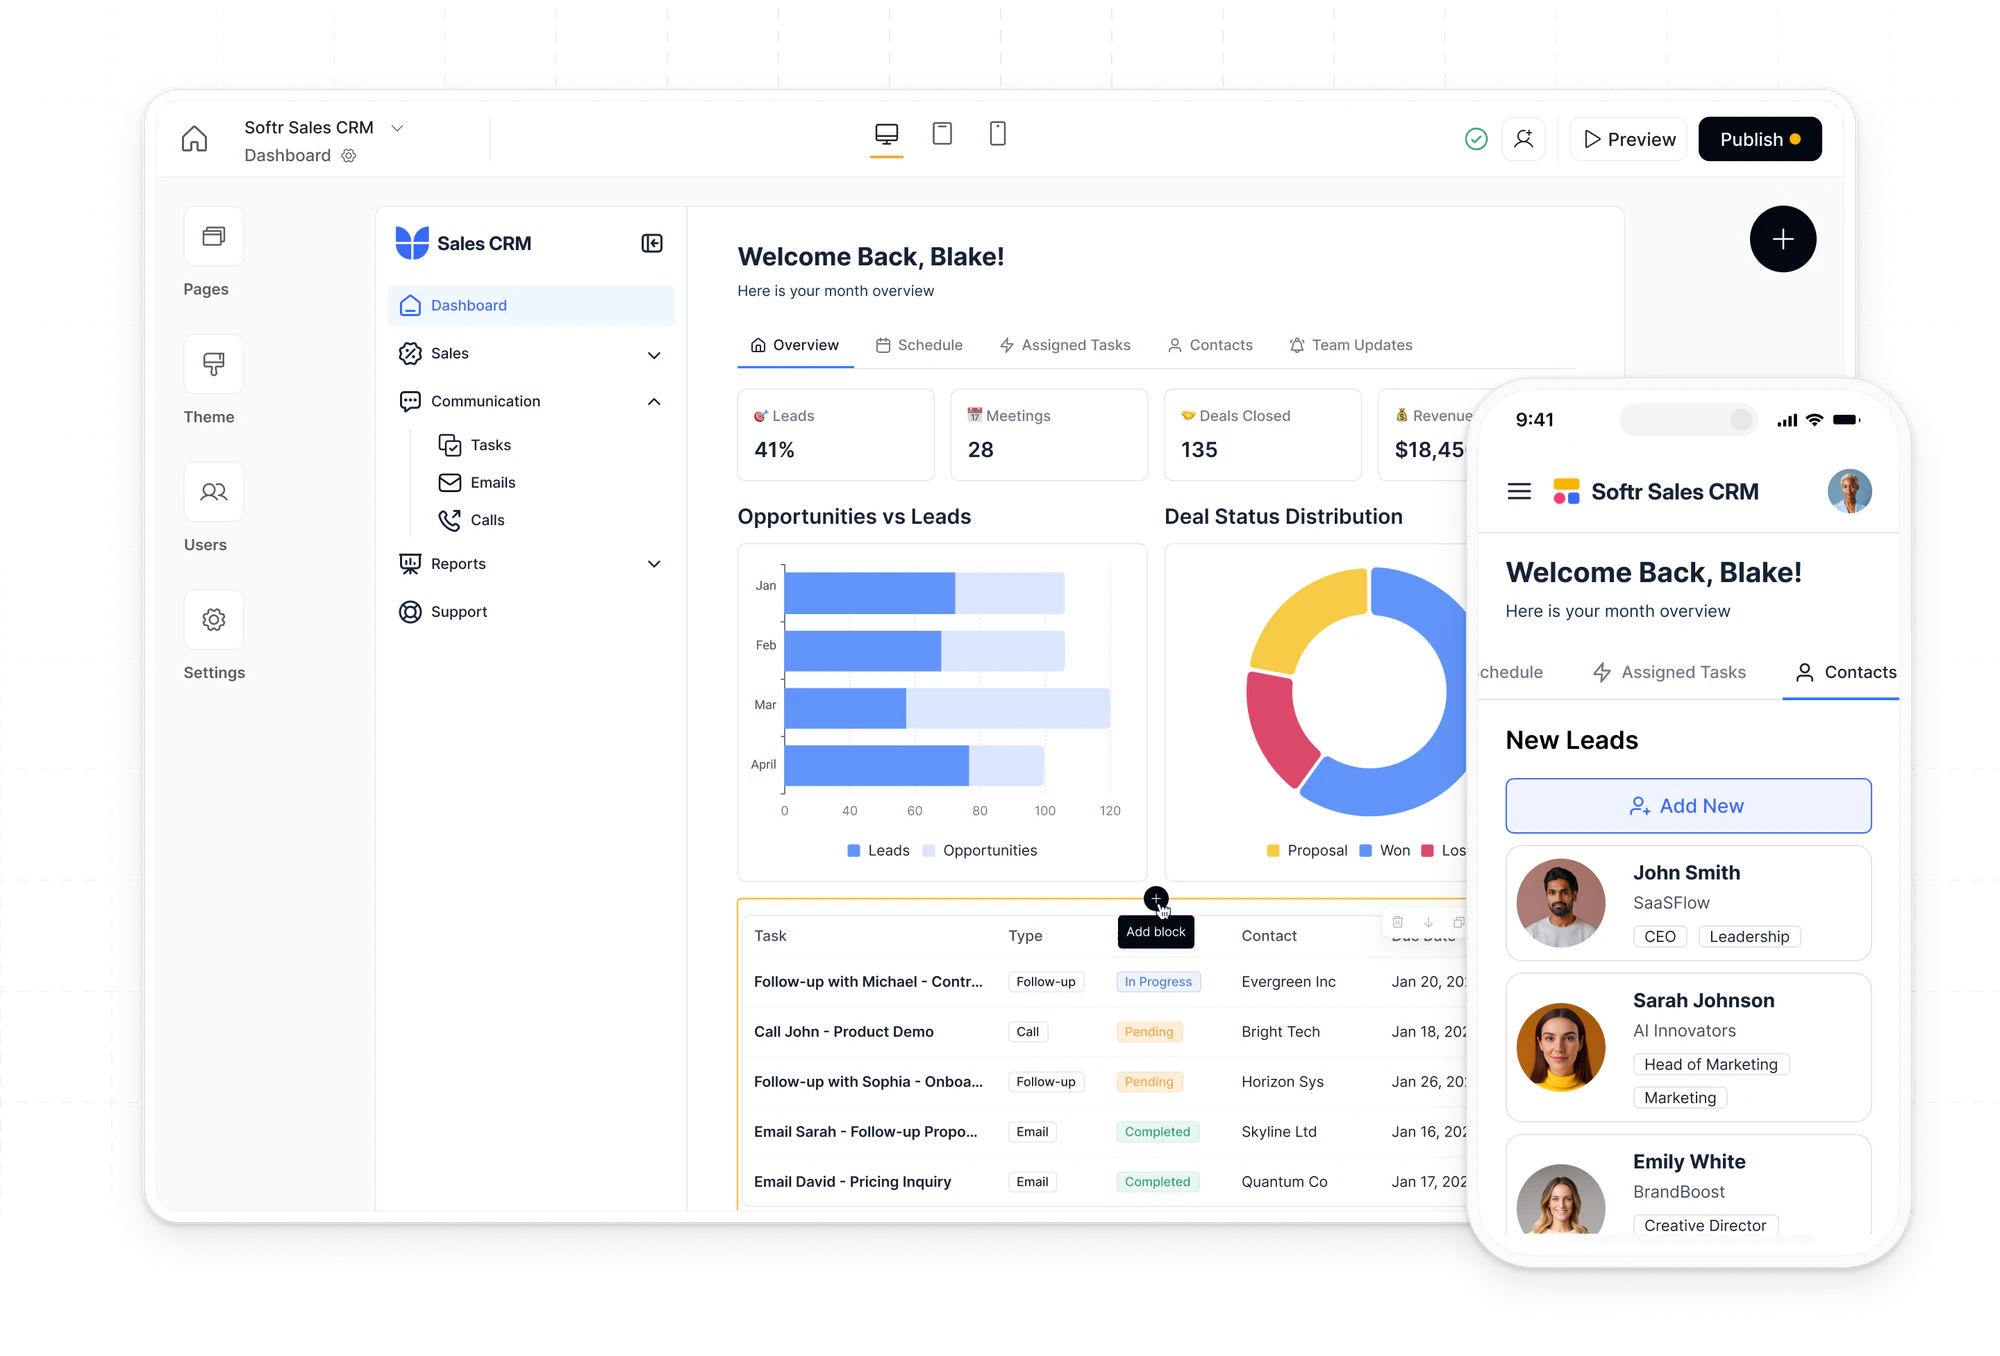Viewport: 2000px width, 1356px height.
Task: Click the round black plus button
Action: (x=1783, y=239)
